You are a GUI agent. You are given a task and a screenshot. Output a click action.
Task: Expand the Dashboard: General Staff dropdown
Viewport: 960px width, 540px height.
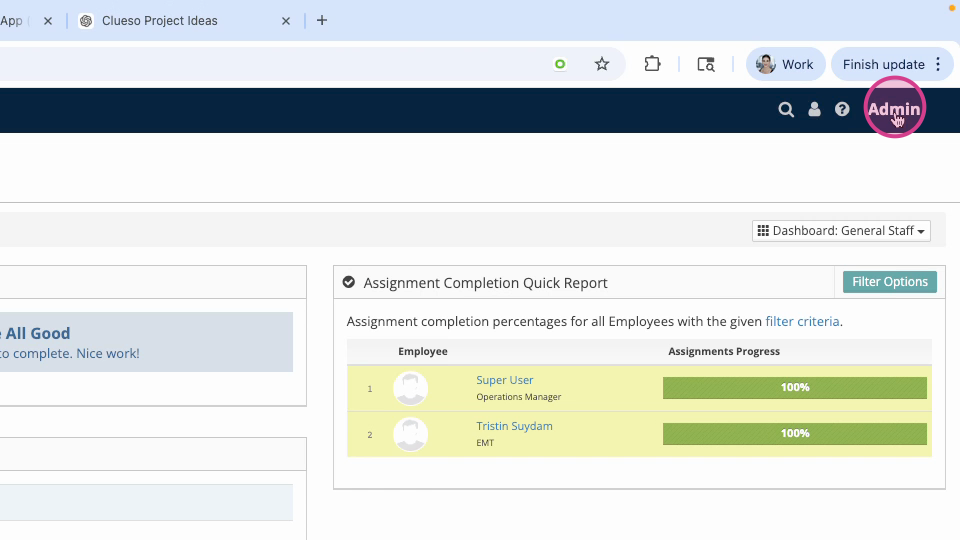tap(841, 231)
